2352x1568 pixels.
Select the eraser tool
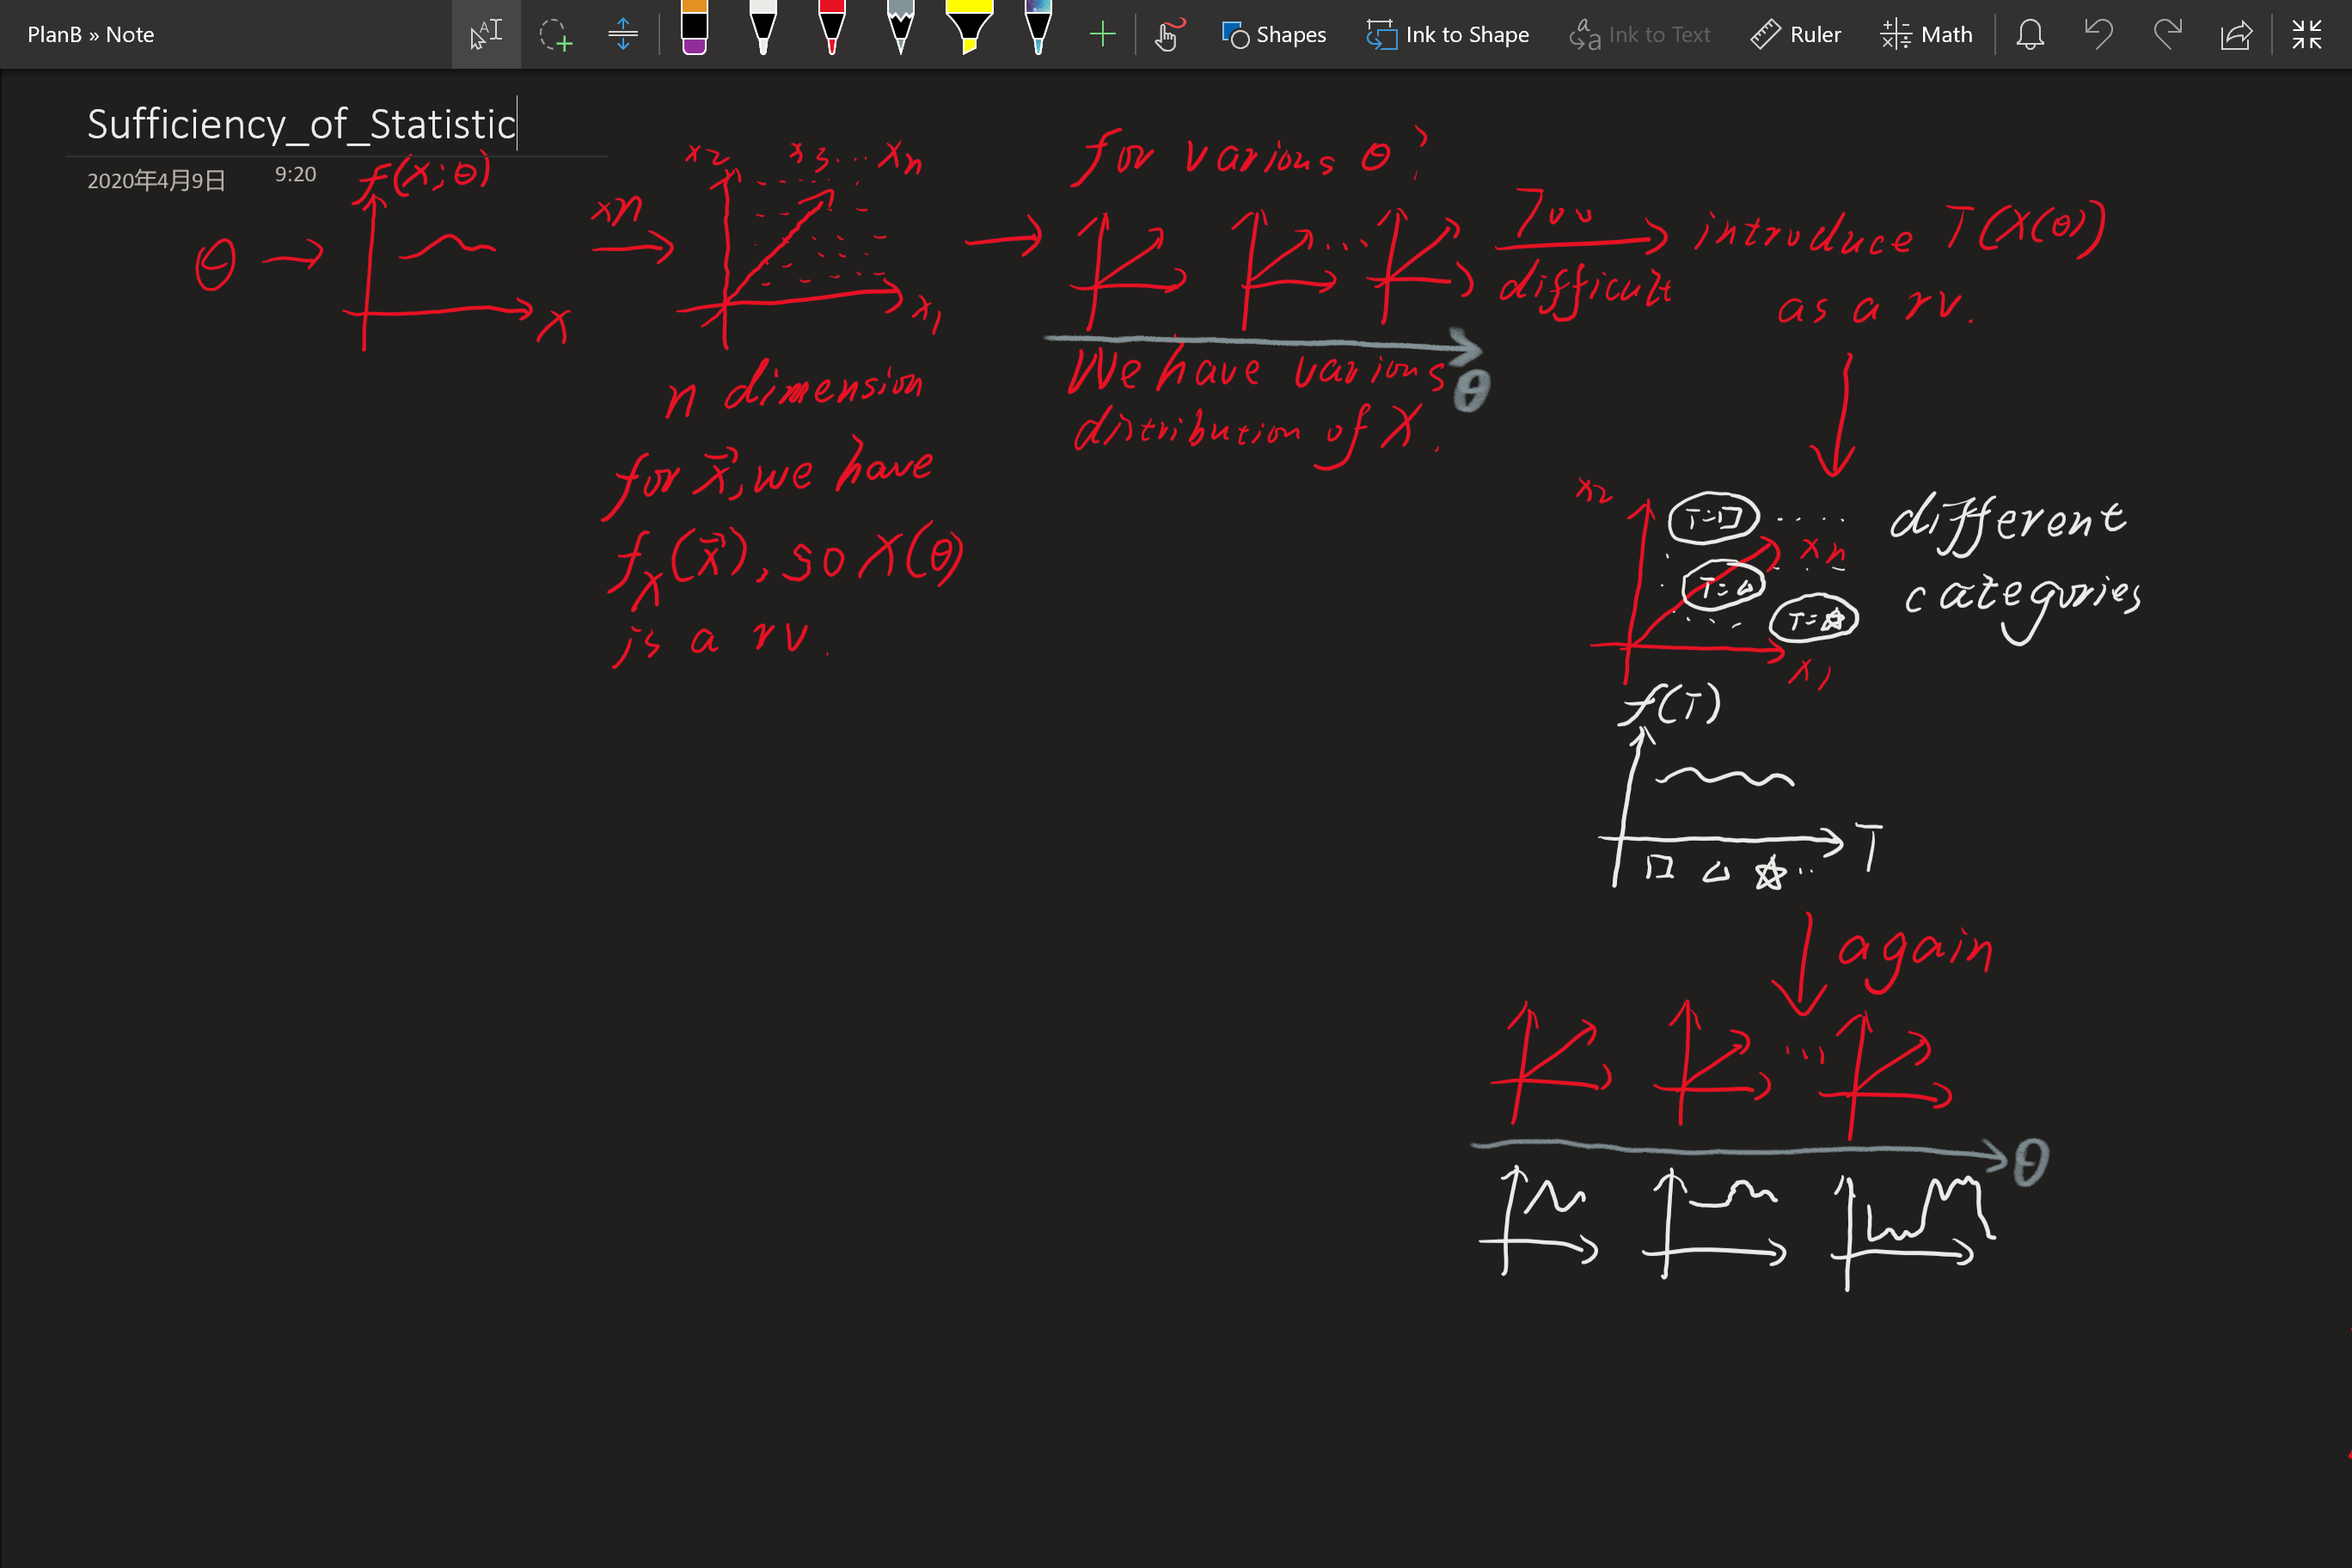693,33
